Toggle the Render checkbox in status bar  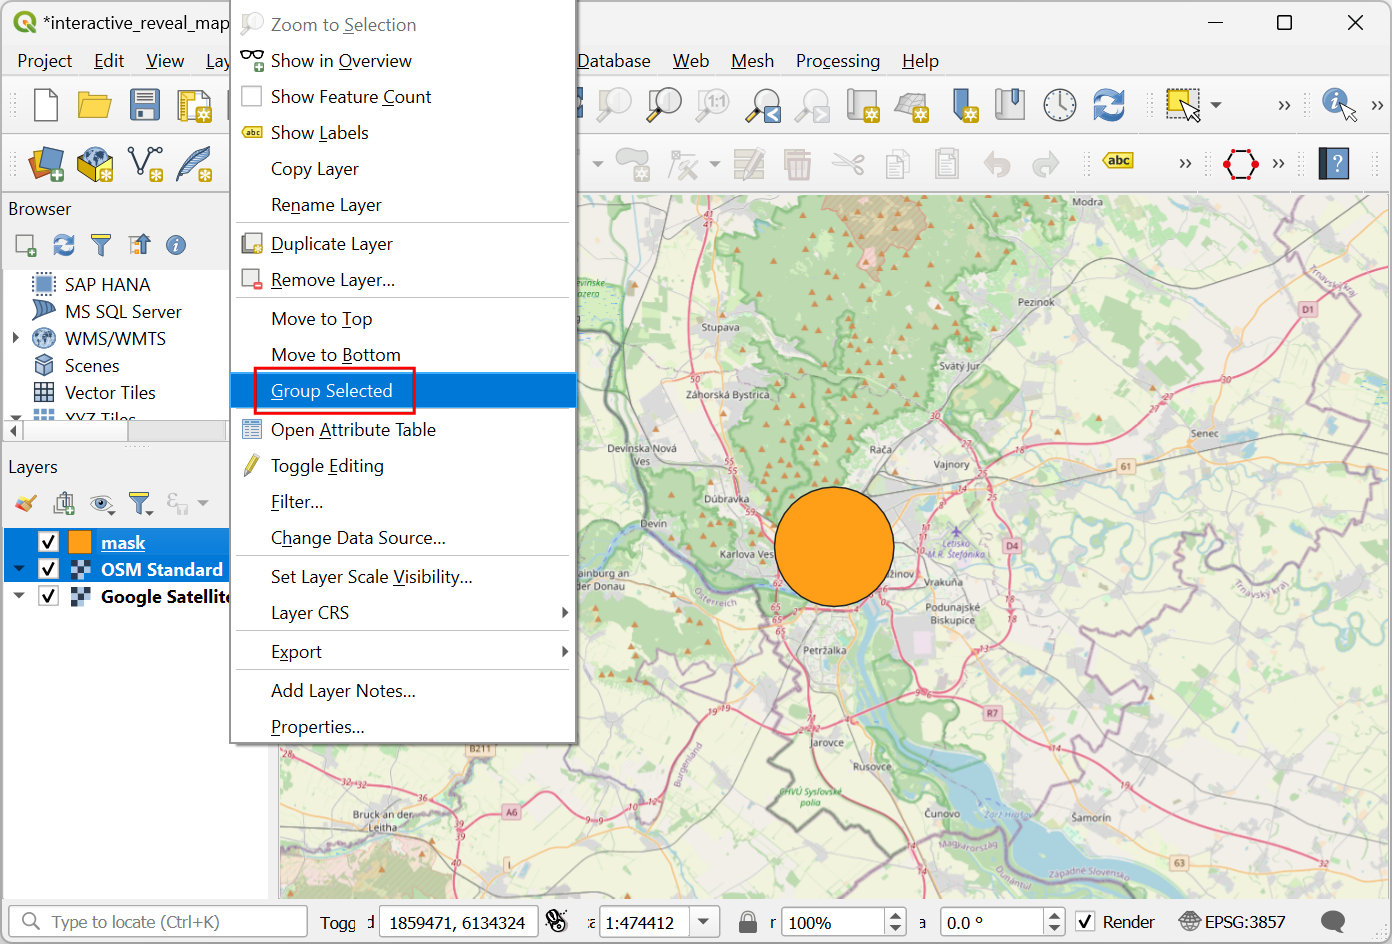tap(1085, 922)
